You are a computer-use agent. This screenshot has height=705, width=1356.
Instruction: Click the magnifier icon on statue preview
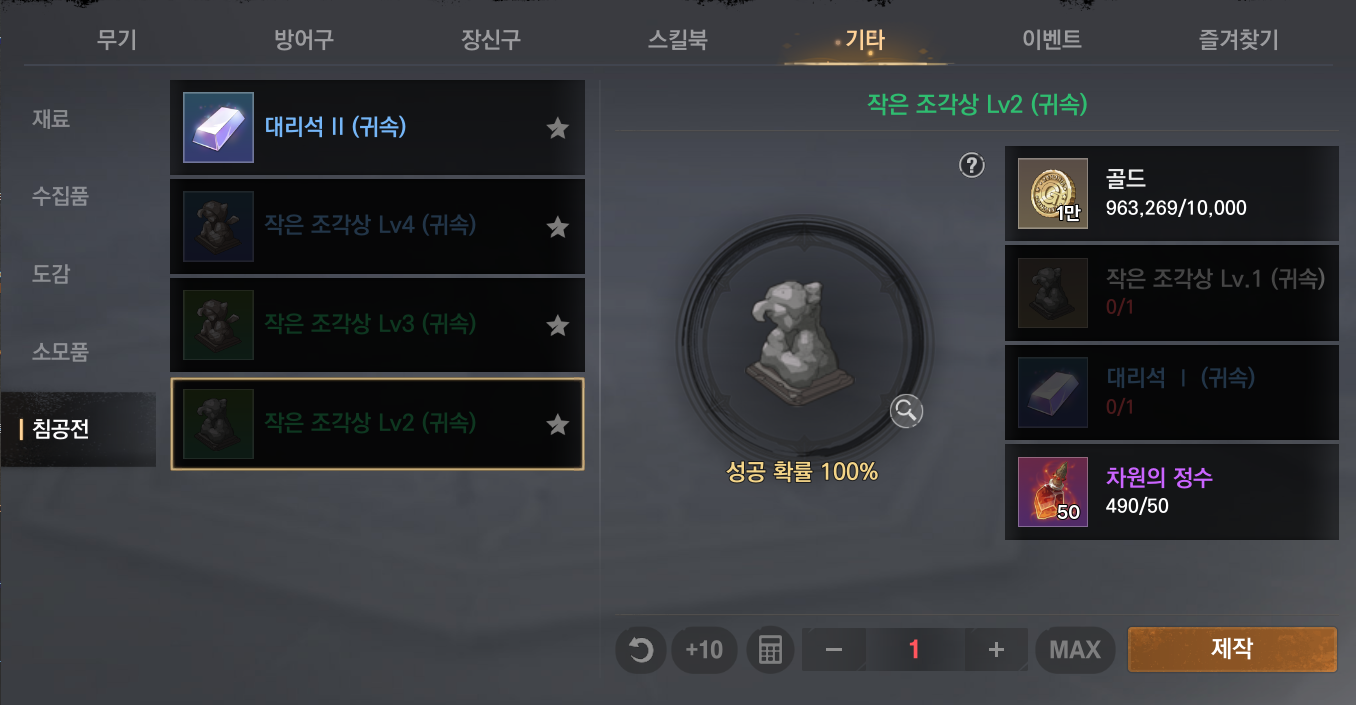pos(906,410)
